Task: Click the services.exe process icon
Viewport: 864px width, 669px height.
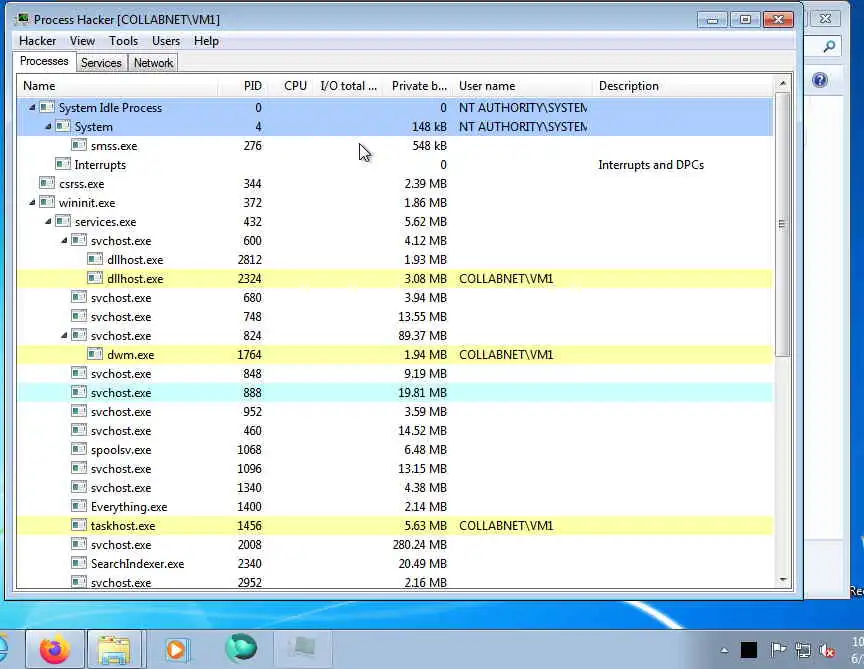Action: [63, 221]
